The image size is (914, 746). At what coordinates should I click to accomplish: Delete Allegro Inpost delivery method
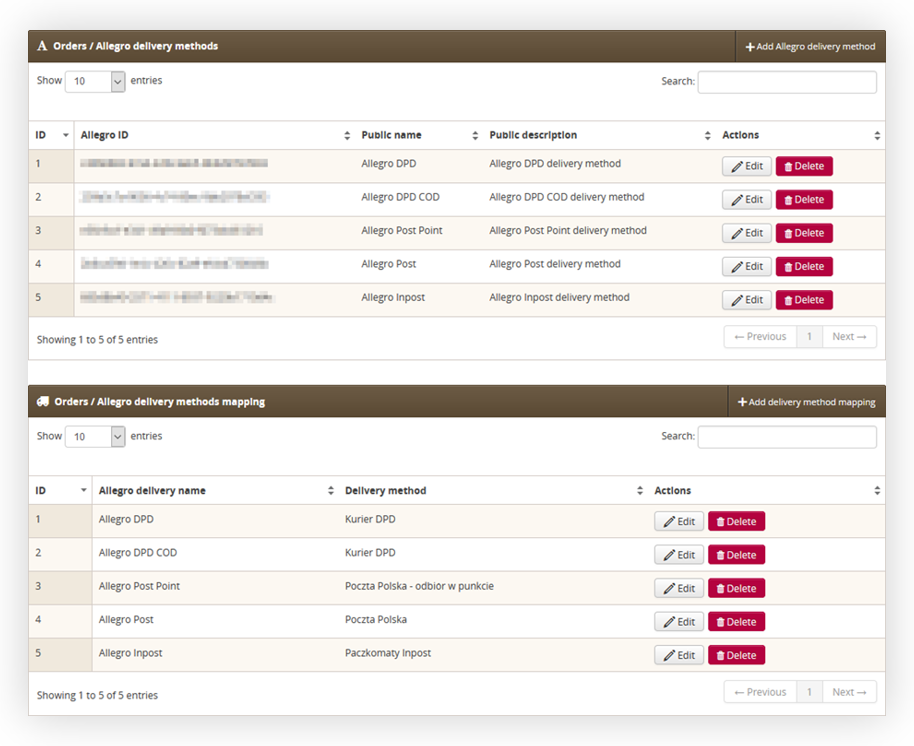pos(804,300)
